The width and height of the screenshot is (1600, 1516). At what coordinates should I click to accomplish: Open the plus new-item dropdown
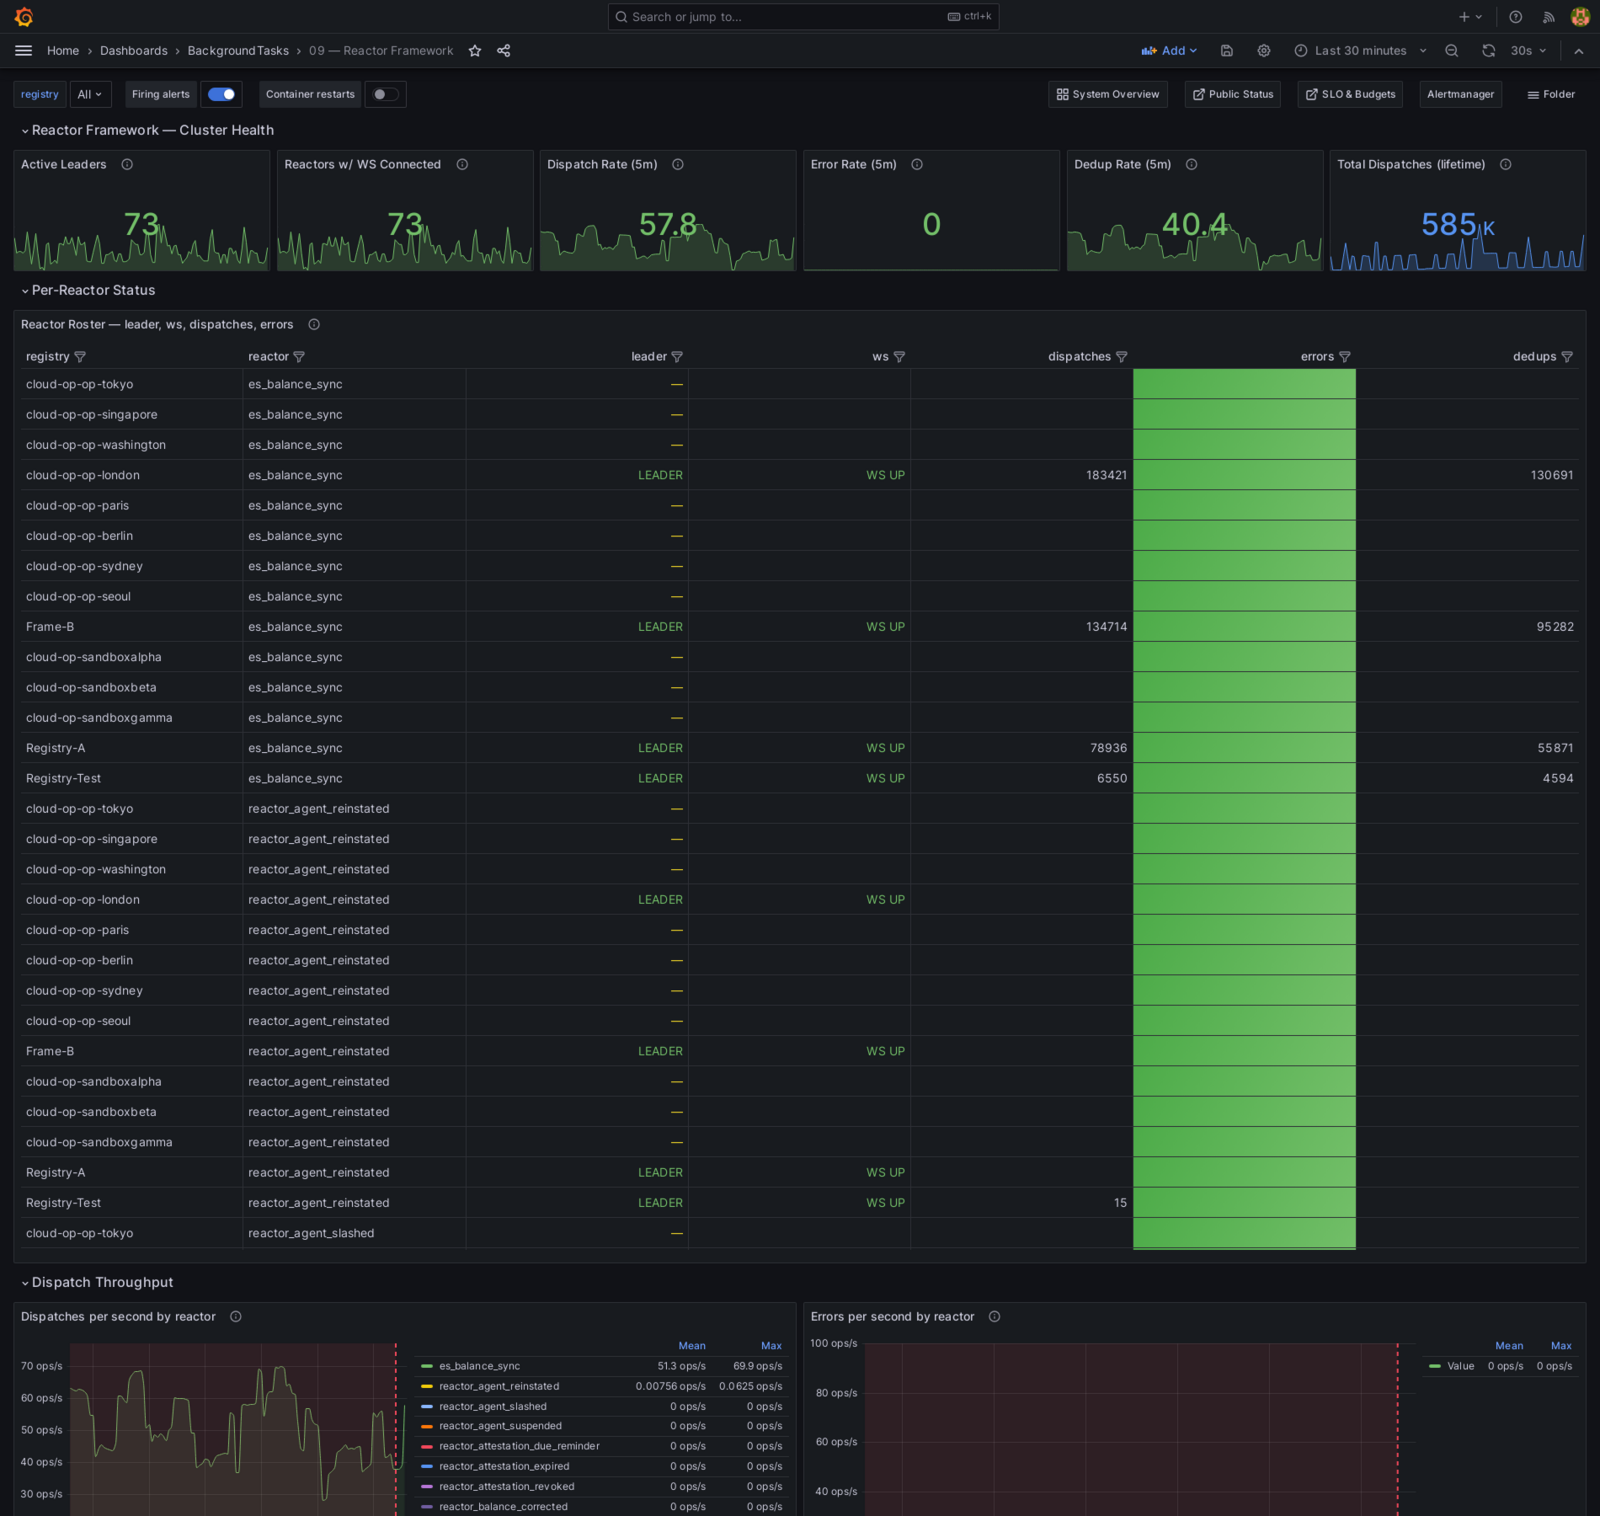click(x=1470, y=17)
